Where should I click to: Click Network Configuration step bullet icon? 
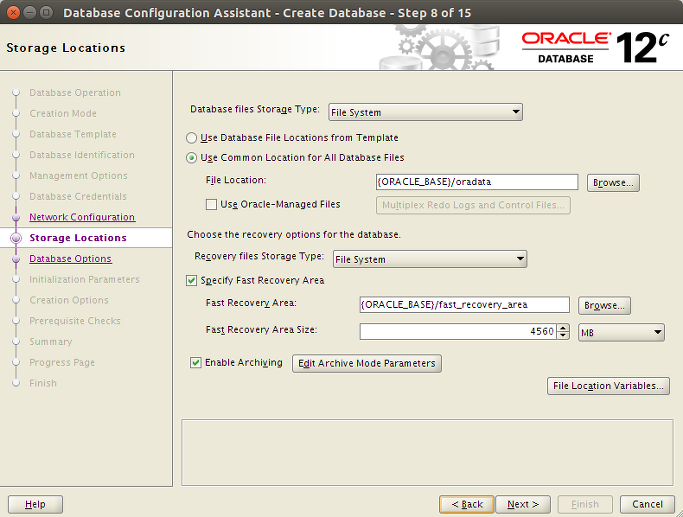16,217
